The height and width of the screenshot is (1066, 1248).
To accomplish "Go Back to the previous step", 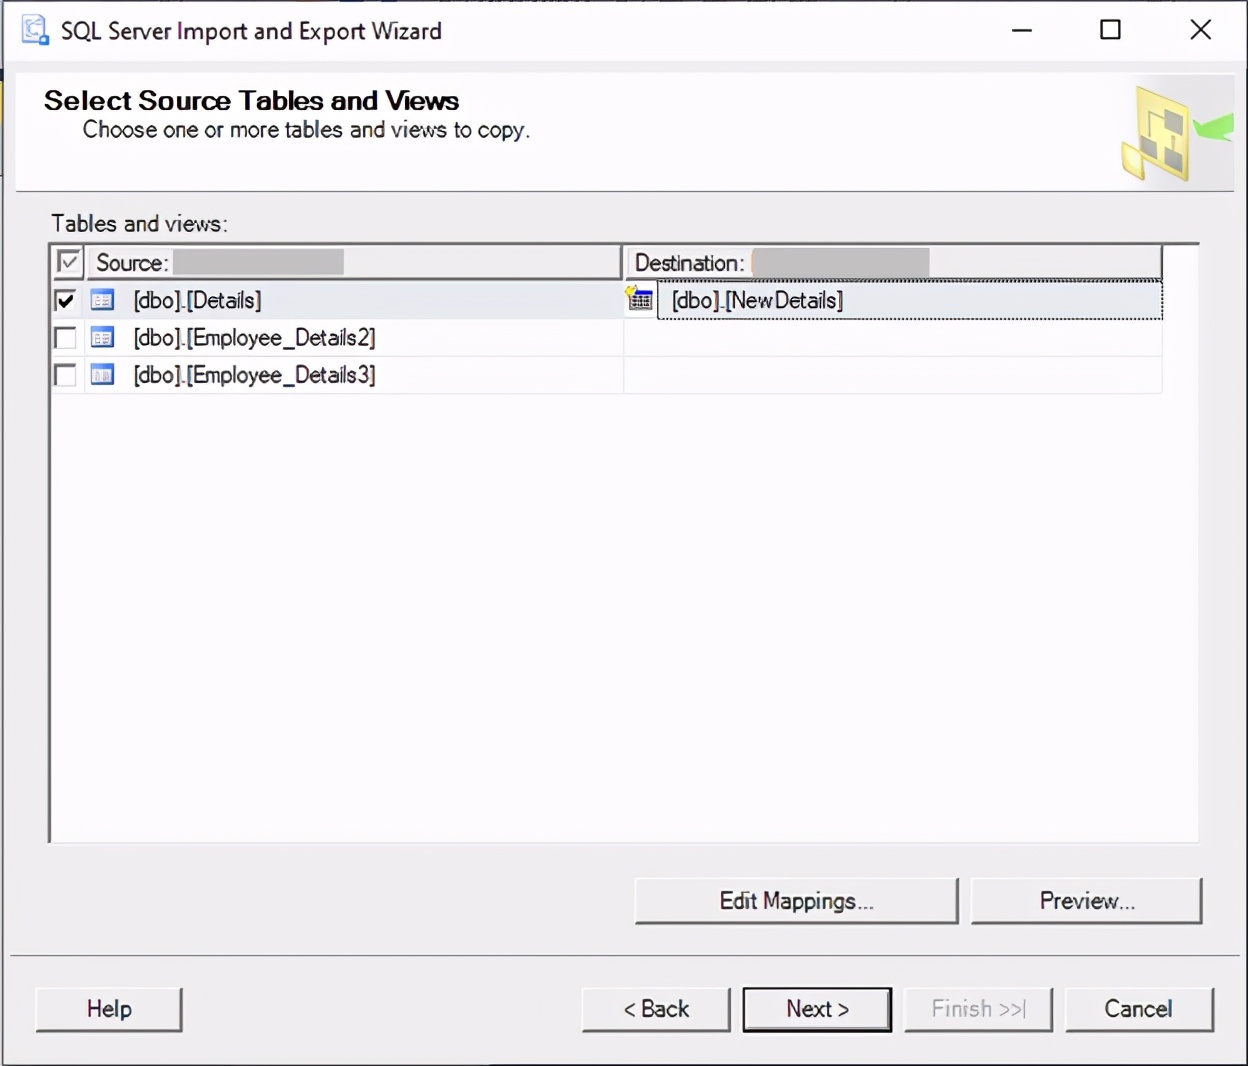I will pyautogui.click(x=656, y=1009).
